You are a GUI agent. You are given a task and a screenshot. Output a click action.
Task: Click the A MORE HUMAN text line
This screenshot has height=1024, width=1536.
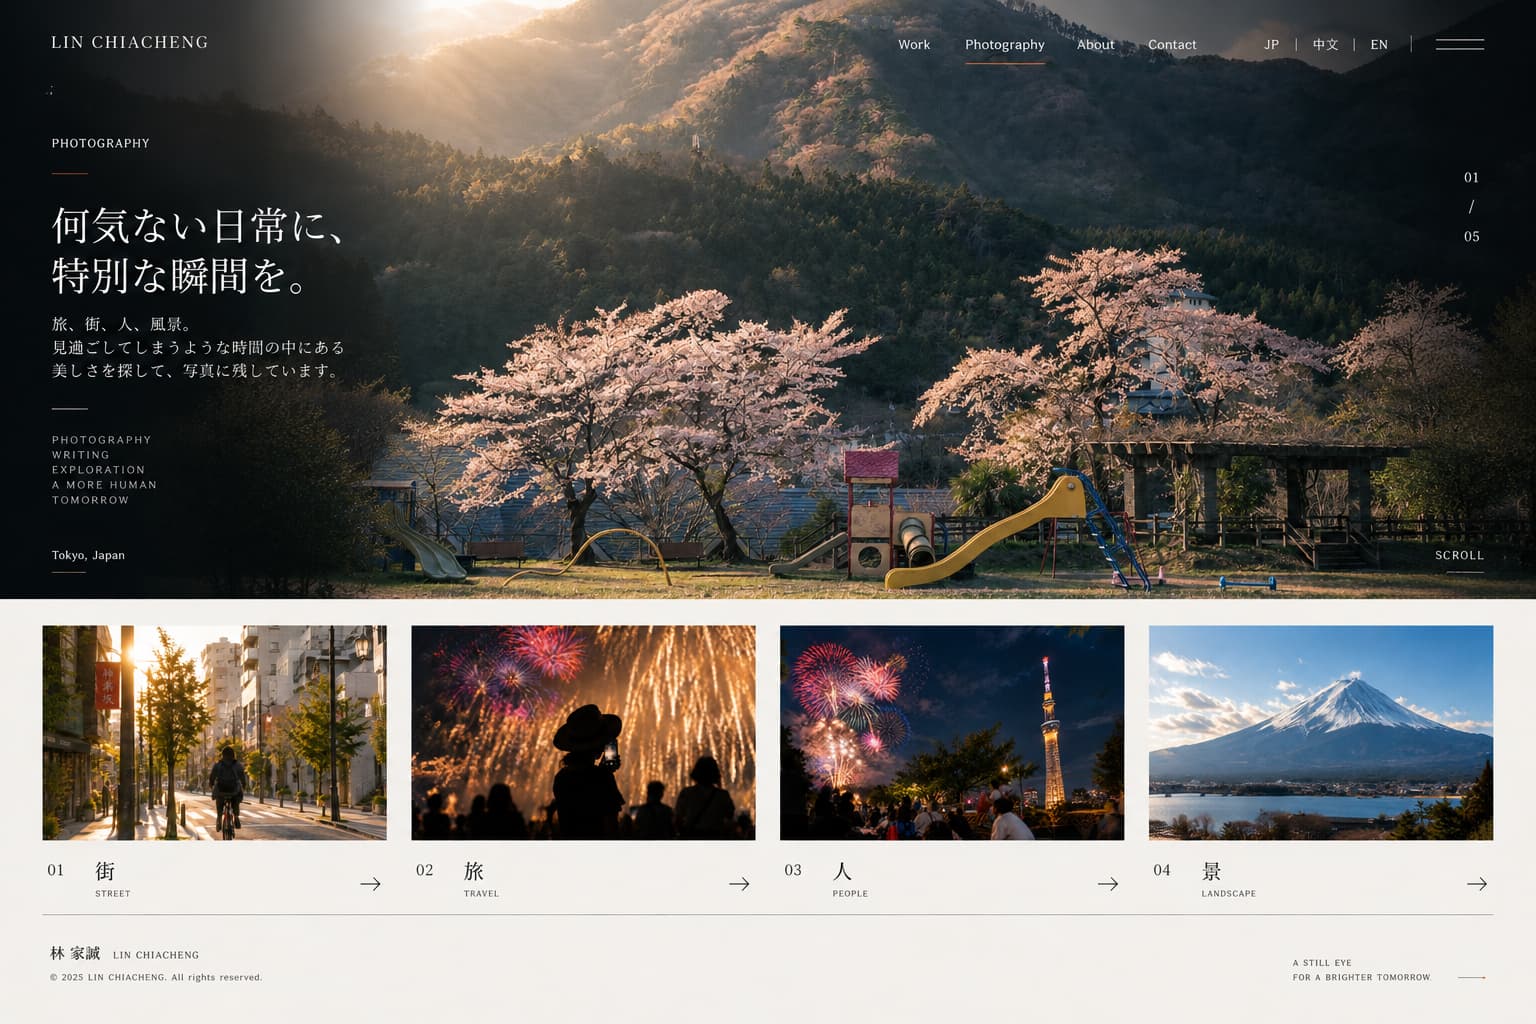pos(104,485)
